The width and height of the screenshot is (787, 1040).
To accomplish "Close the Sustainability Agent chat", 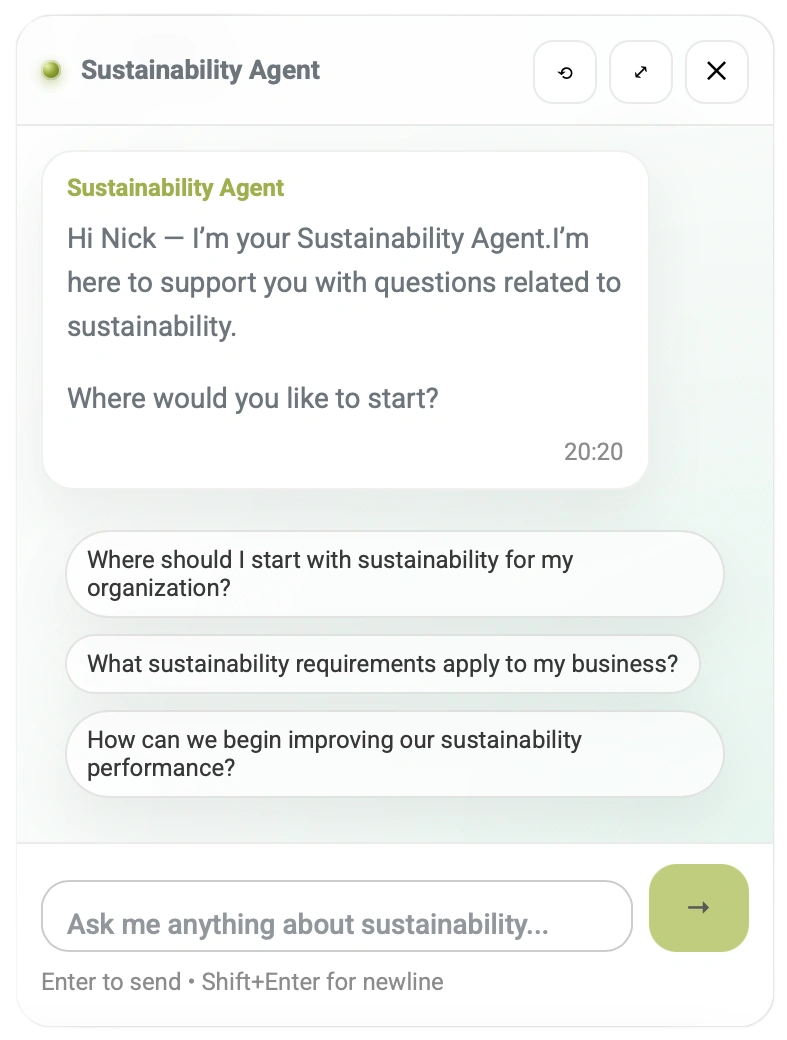I will pyautogui.click(x=716, y=72).
